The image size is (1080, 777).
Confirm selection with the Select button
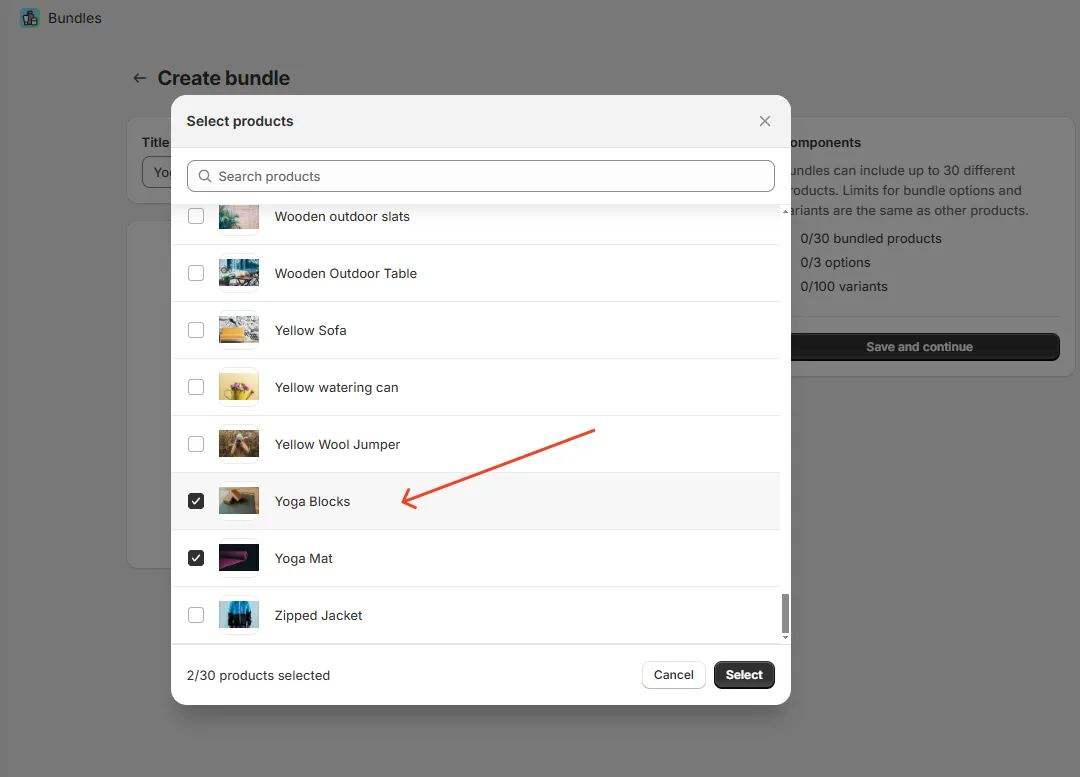point(744,675)
